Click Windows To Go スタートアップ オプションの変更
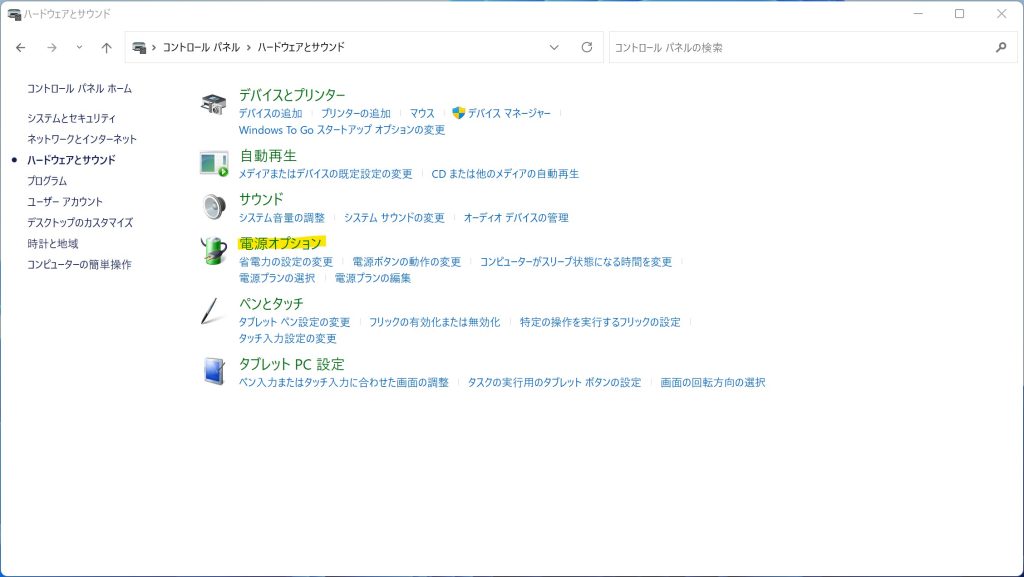This screenshot has width=1024, height=577. [x=342, y=130]
